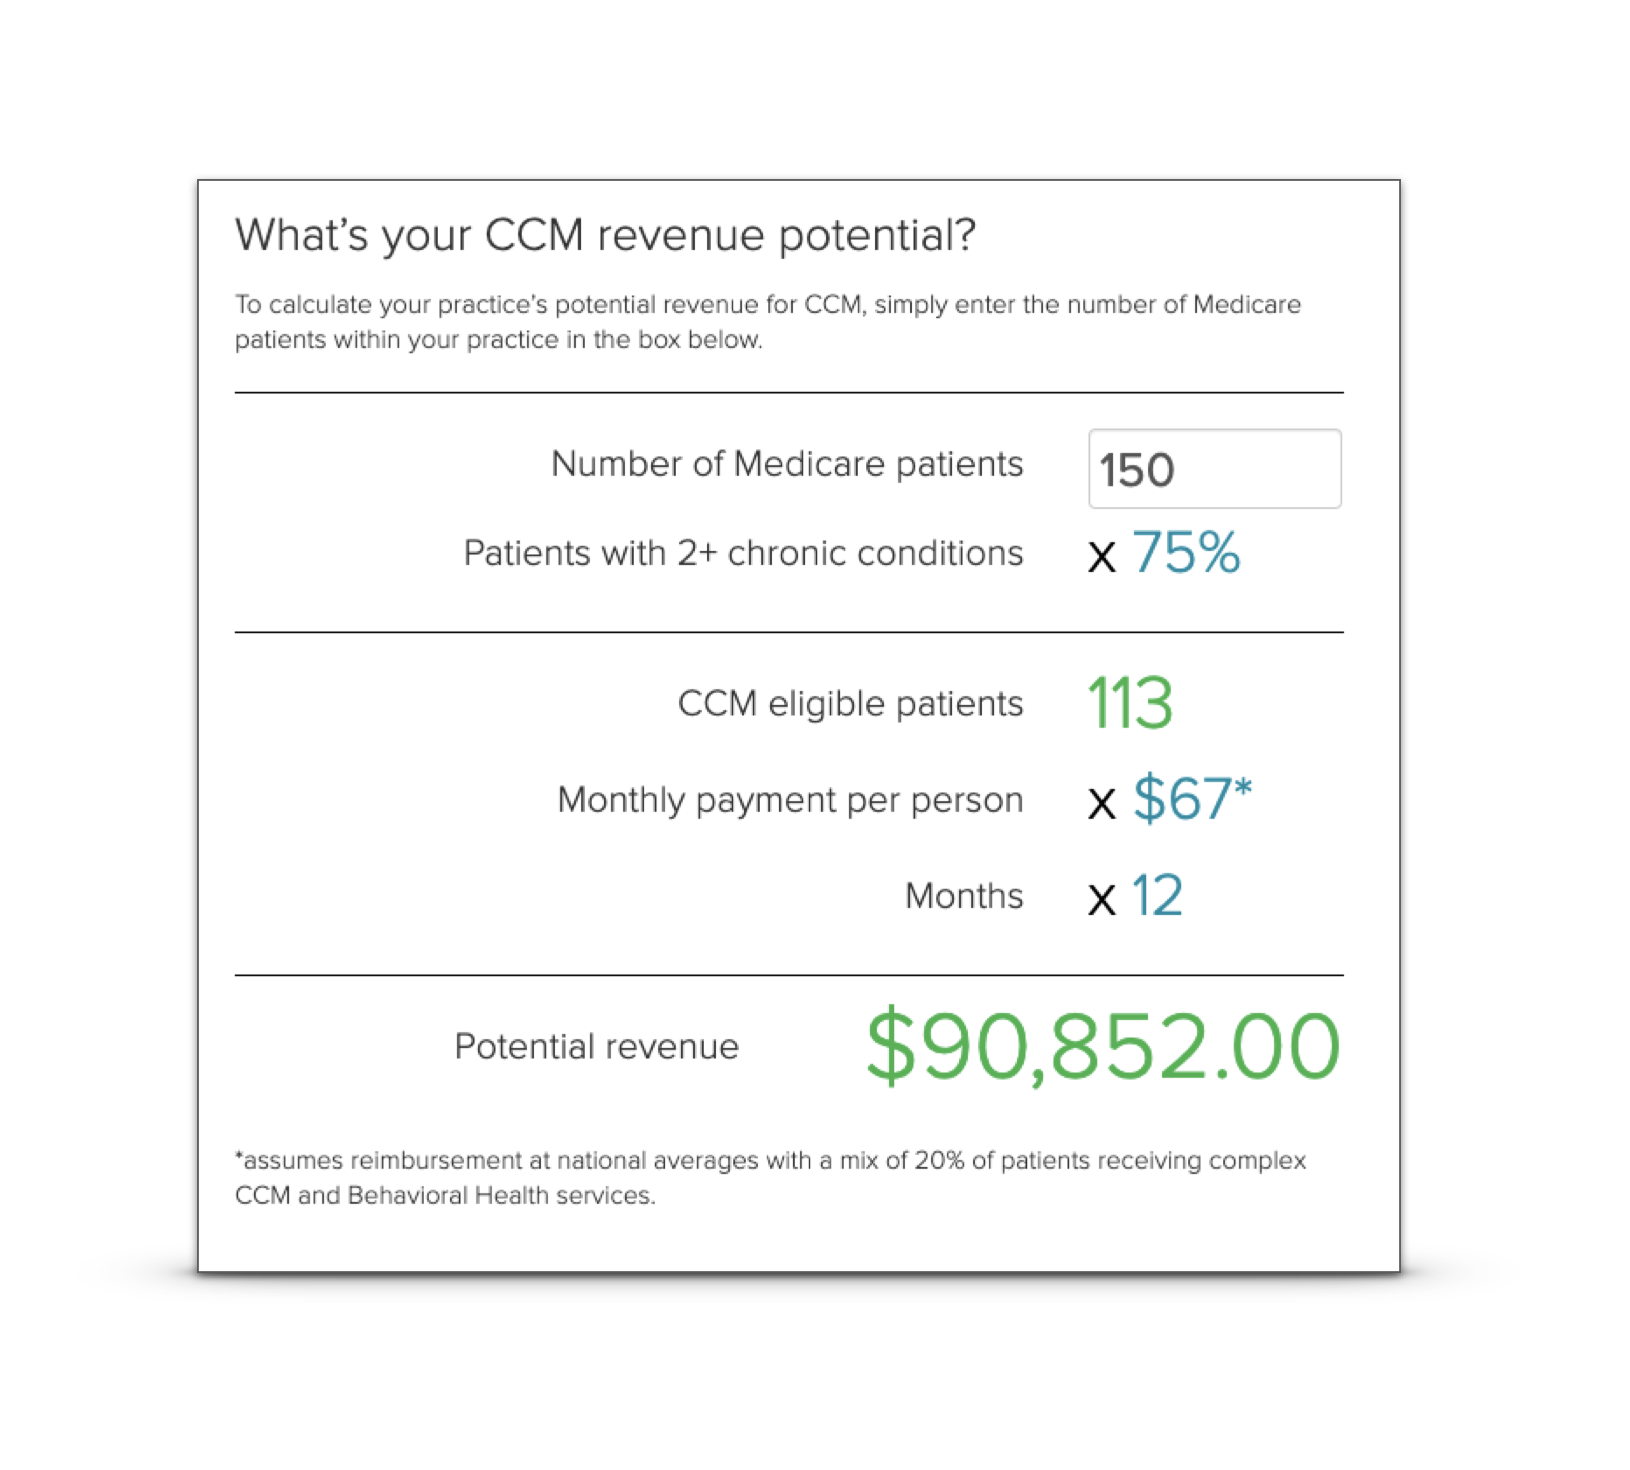Click the divider line above Potential revenue
The width and height of the screenshot is (1630, 1470).
[789, 975]
